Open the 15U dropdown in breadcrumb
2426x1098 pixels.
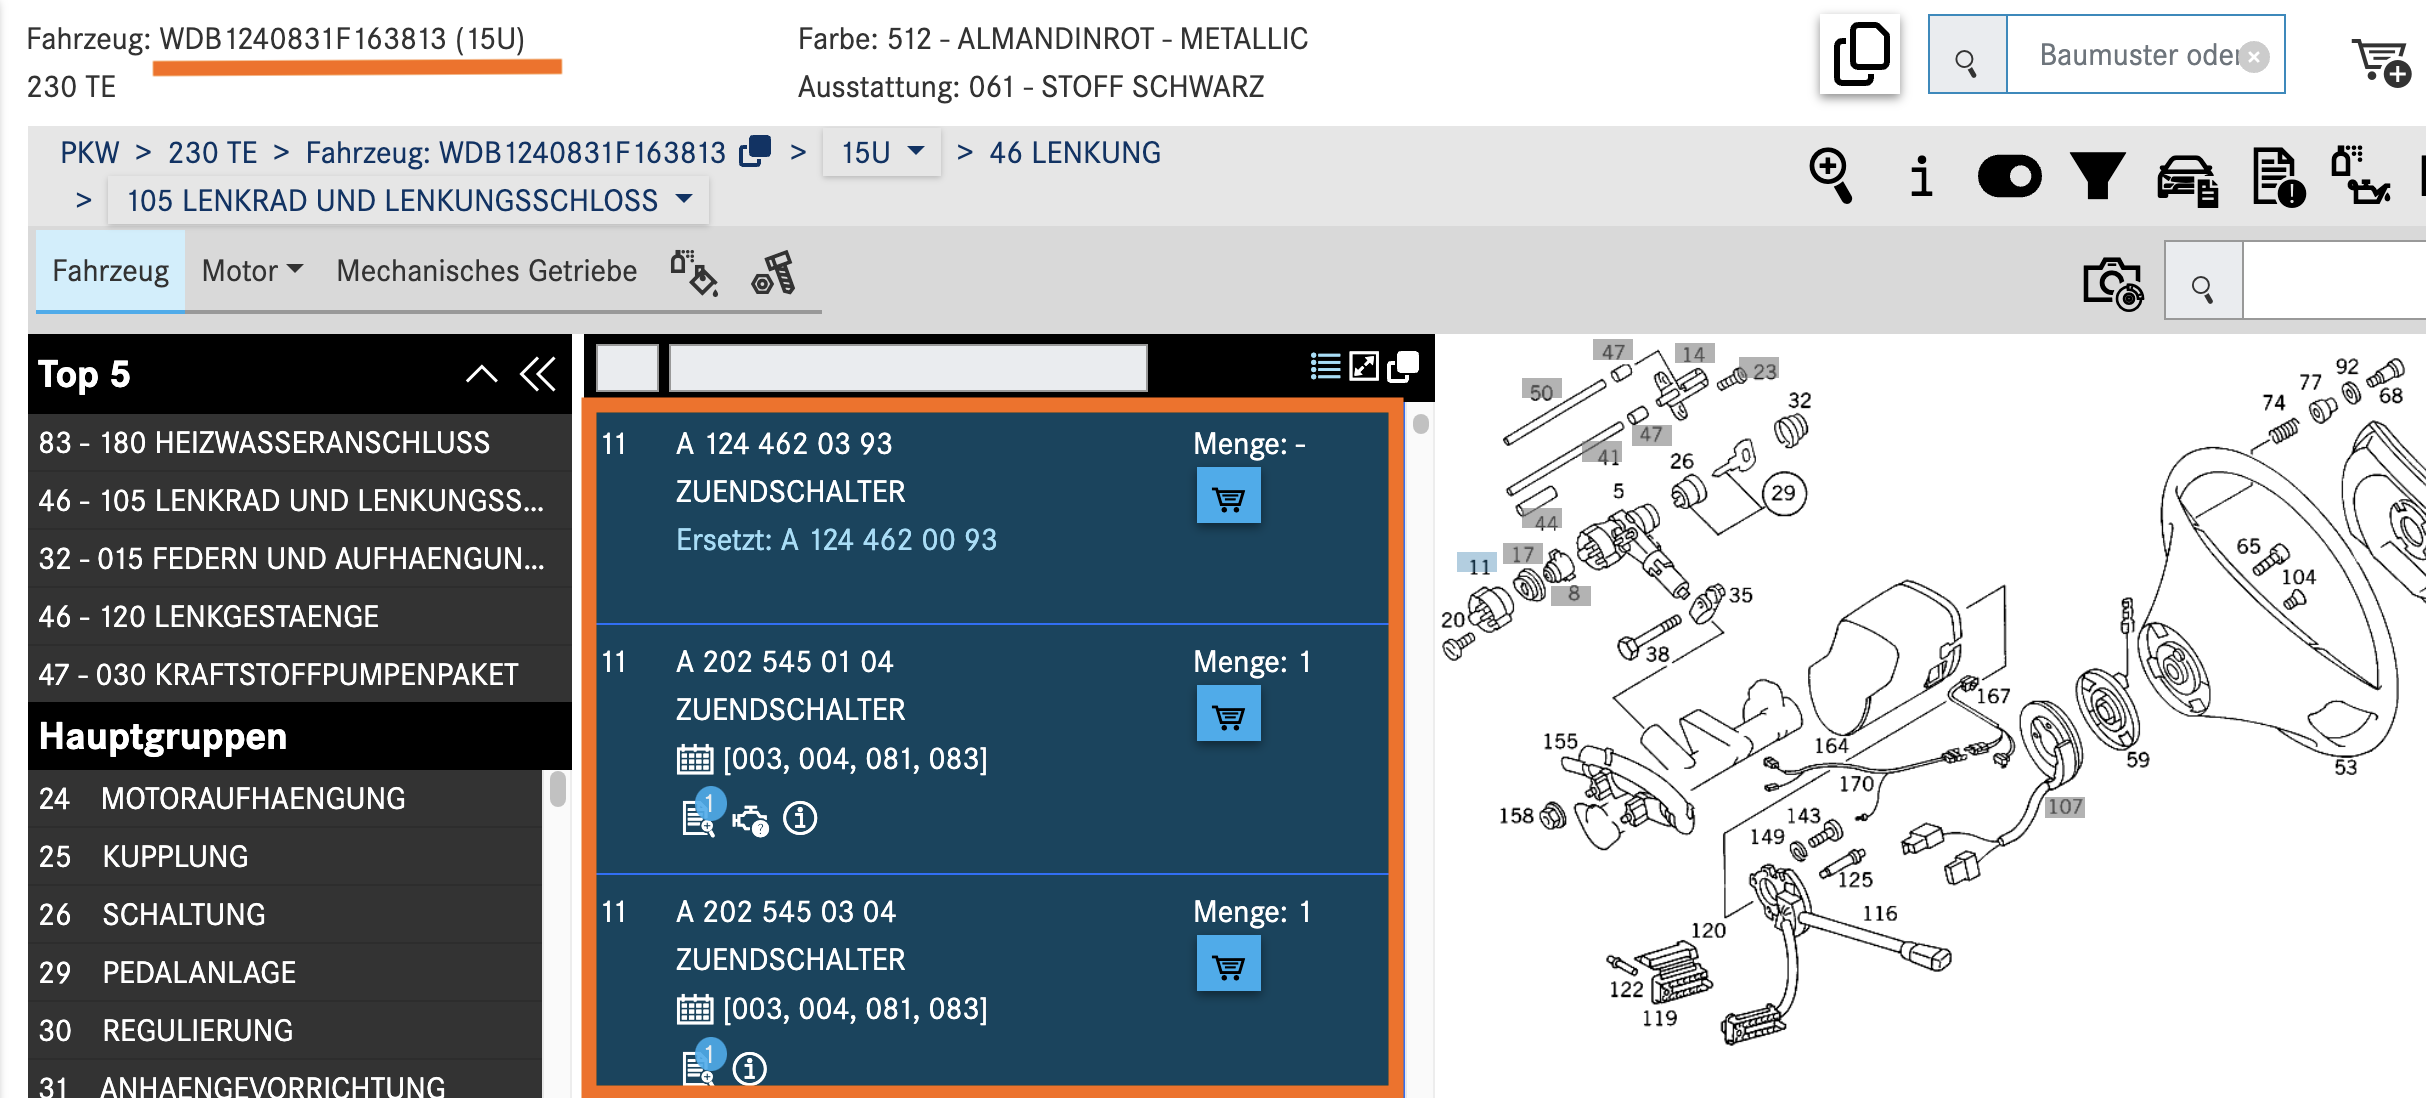click(x=881, y=152)
